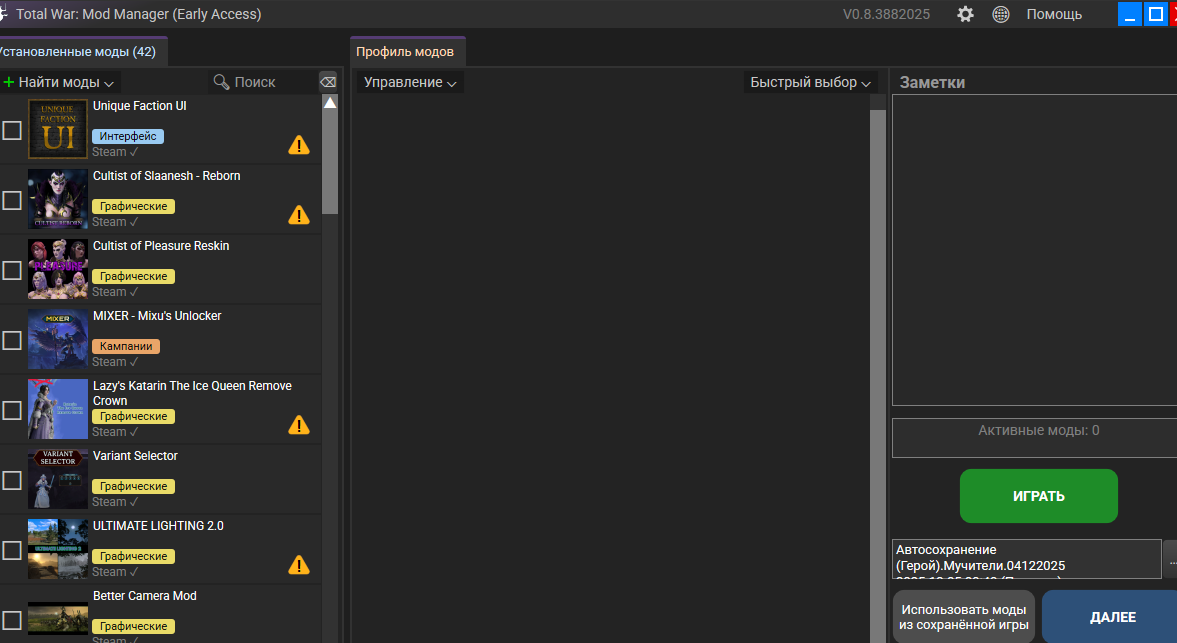This screenshot has height=643, width=1177.
Task: Click the Графические tag on Variant Selector
Action: 134,486
